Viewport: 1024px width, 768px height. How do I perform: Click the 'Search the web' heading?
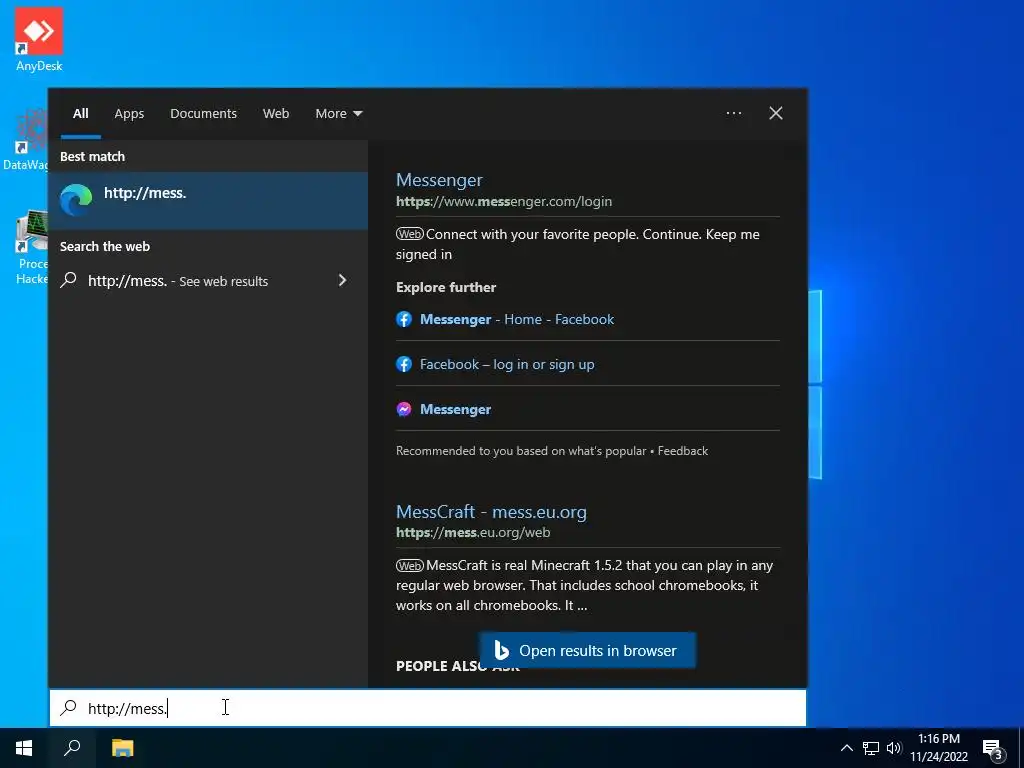click(x=105, y=246)
